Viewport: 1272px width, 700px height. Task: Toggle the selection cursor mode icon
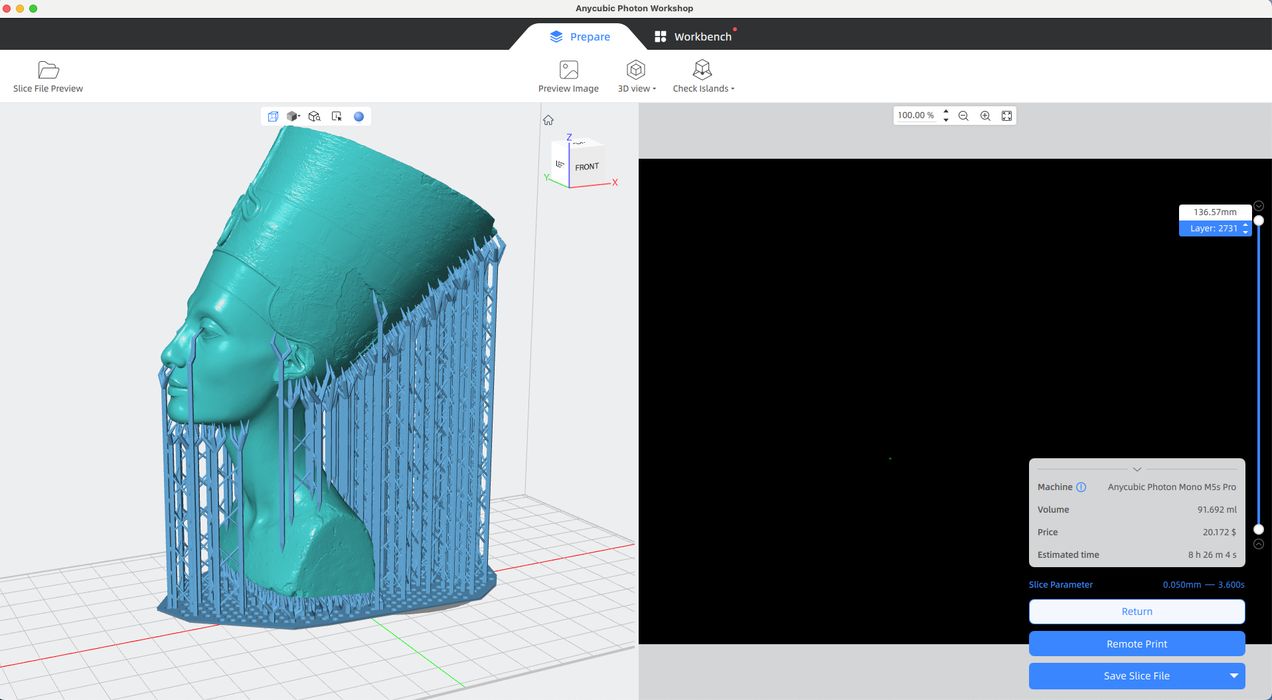pos(336,117)
